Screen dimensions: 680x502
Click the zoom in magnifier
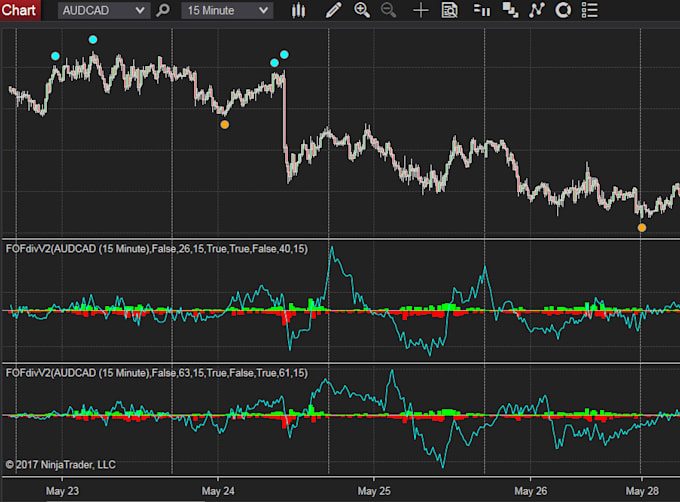click(361, 11)
